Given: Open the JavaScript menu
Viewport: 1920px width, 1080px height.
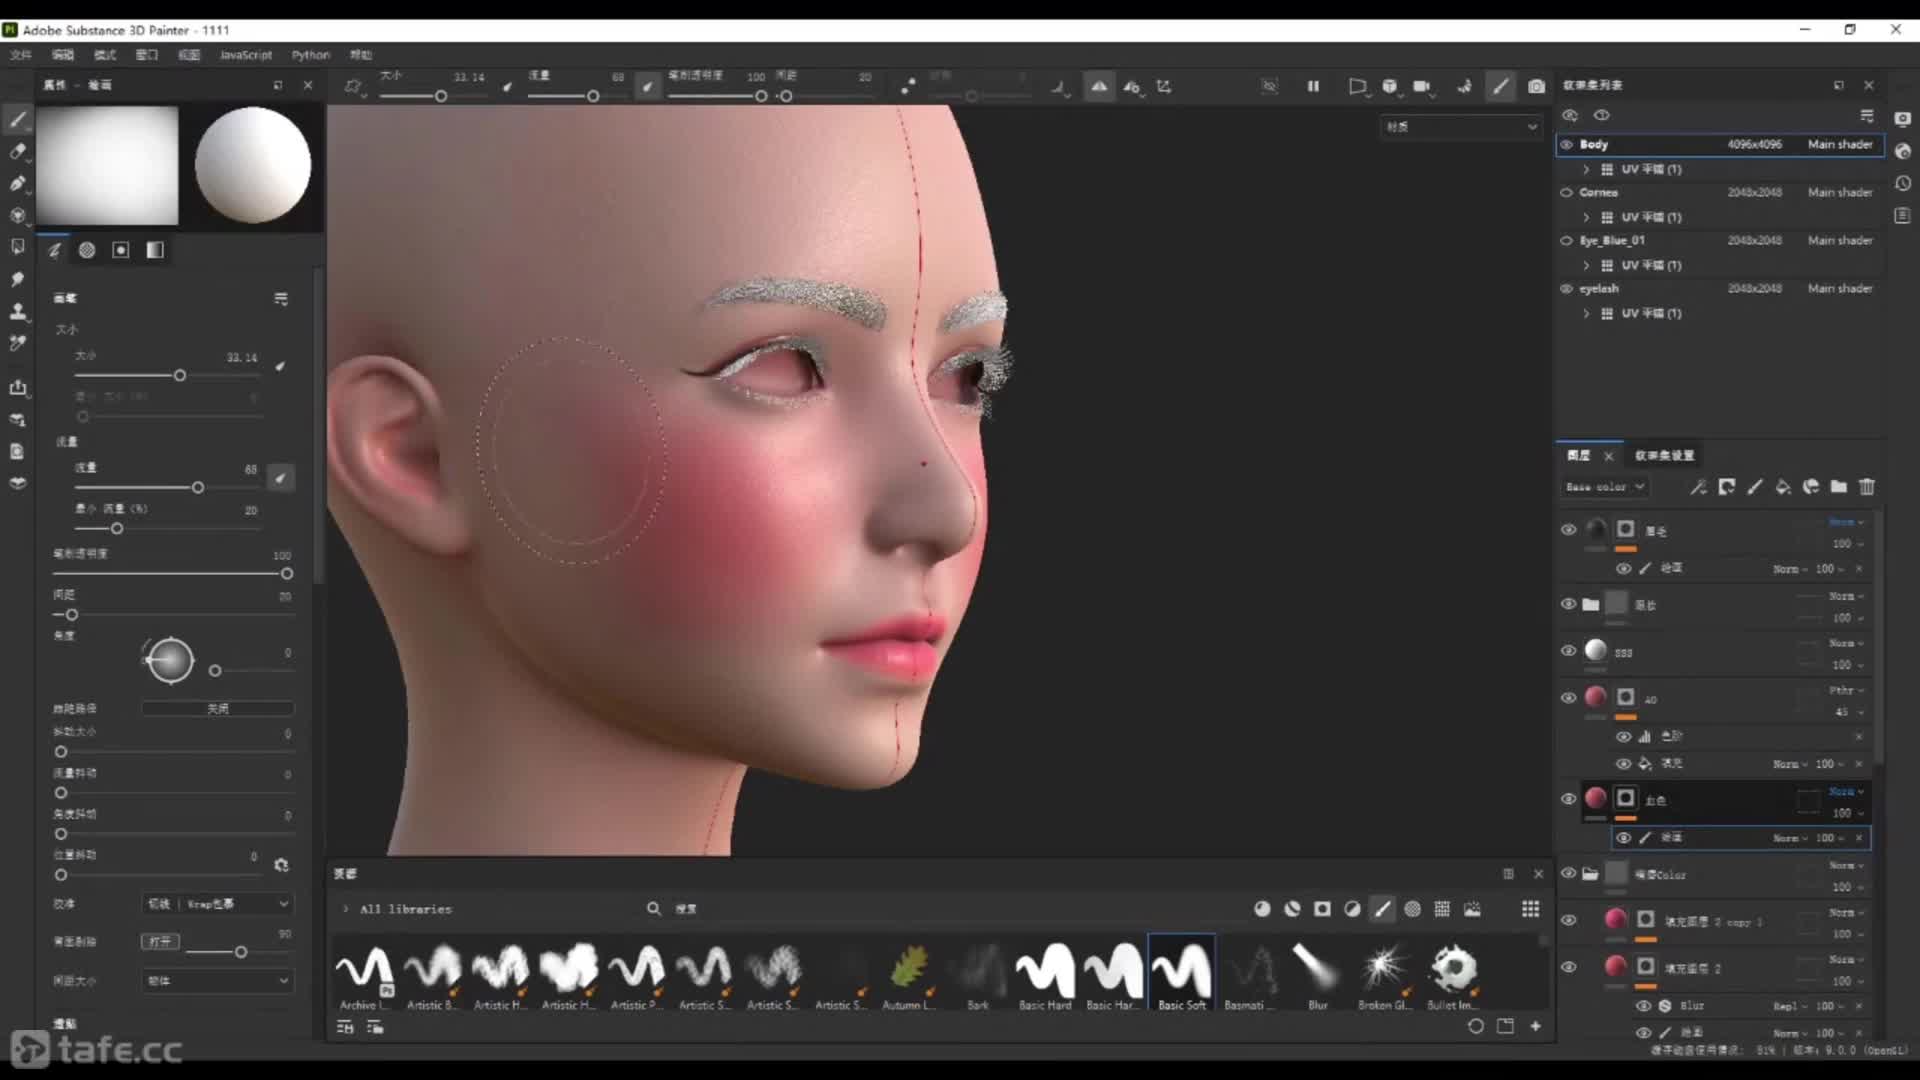Looking at the screenshot, I should point(245,55).
